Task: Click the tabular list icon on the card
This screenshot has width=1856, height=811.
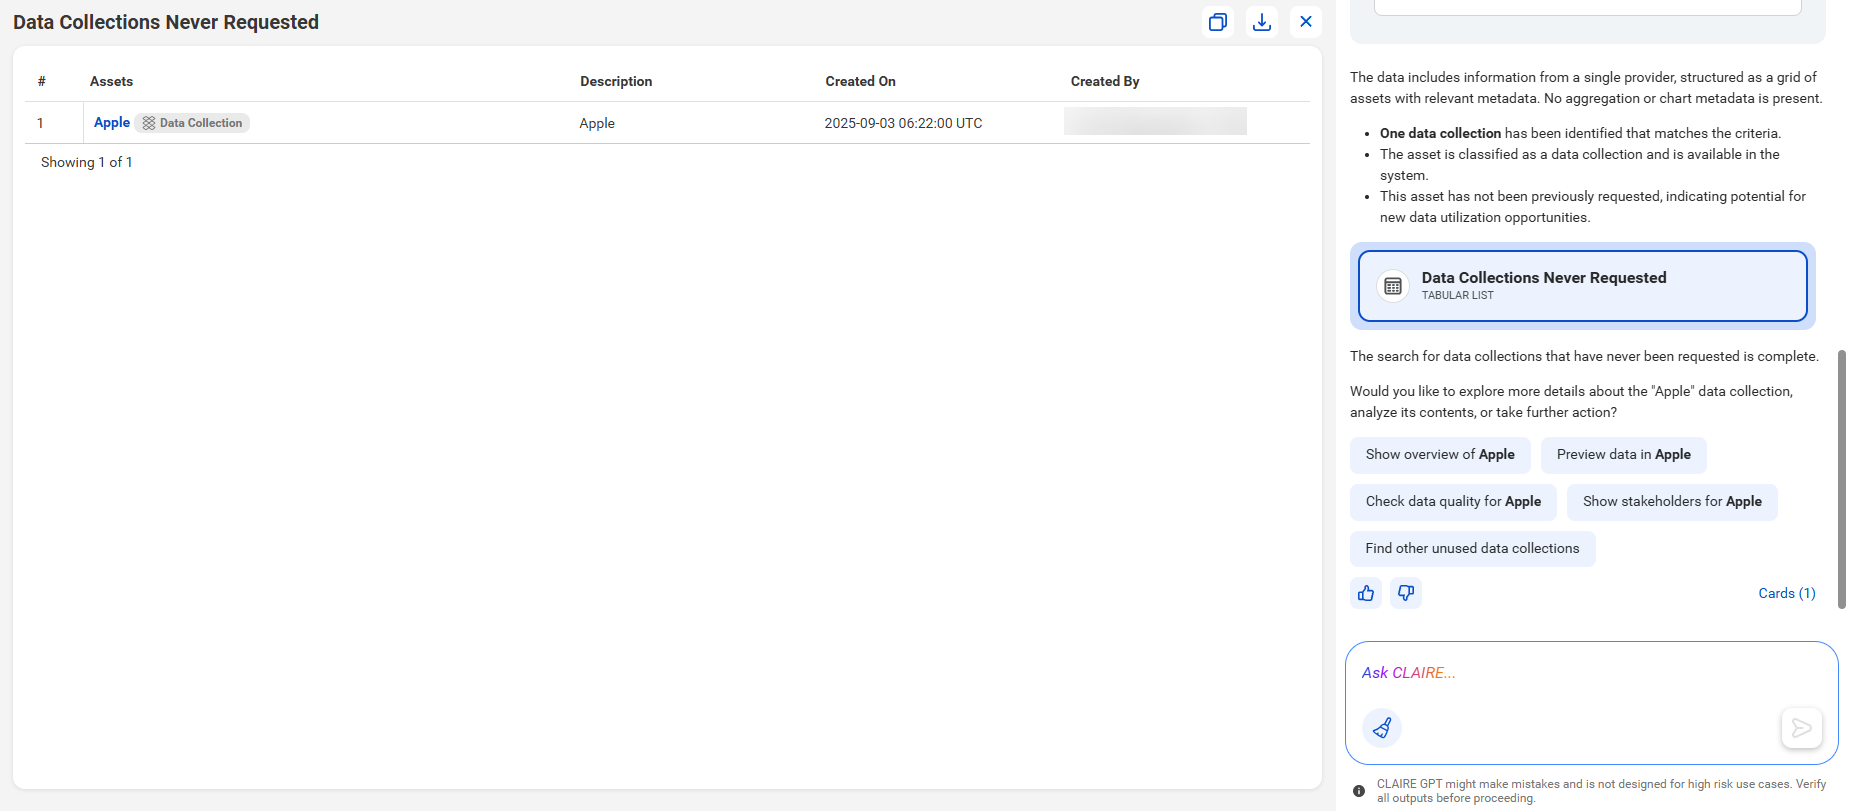Action: coord(1392,286)
